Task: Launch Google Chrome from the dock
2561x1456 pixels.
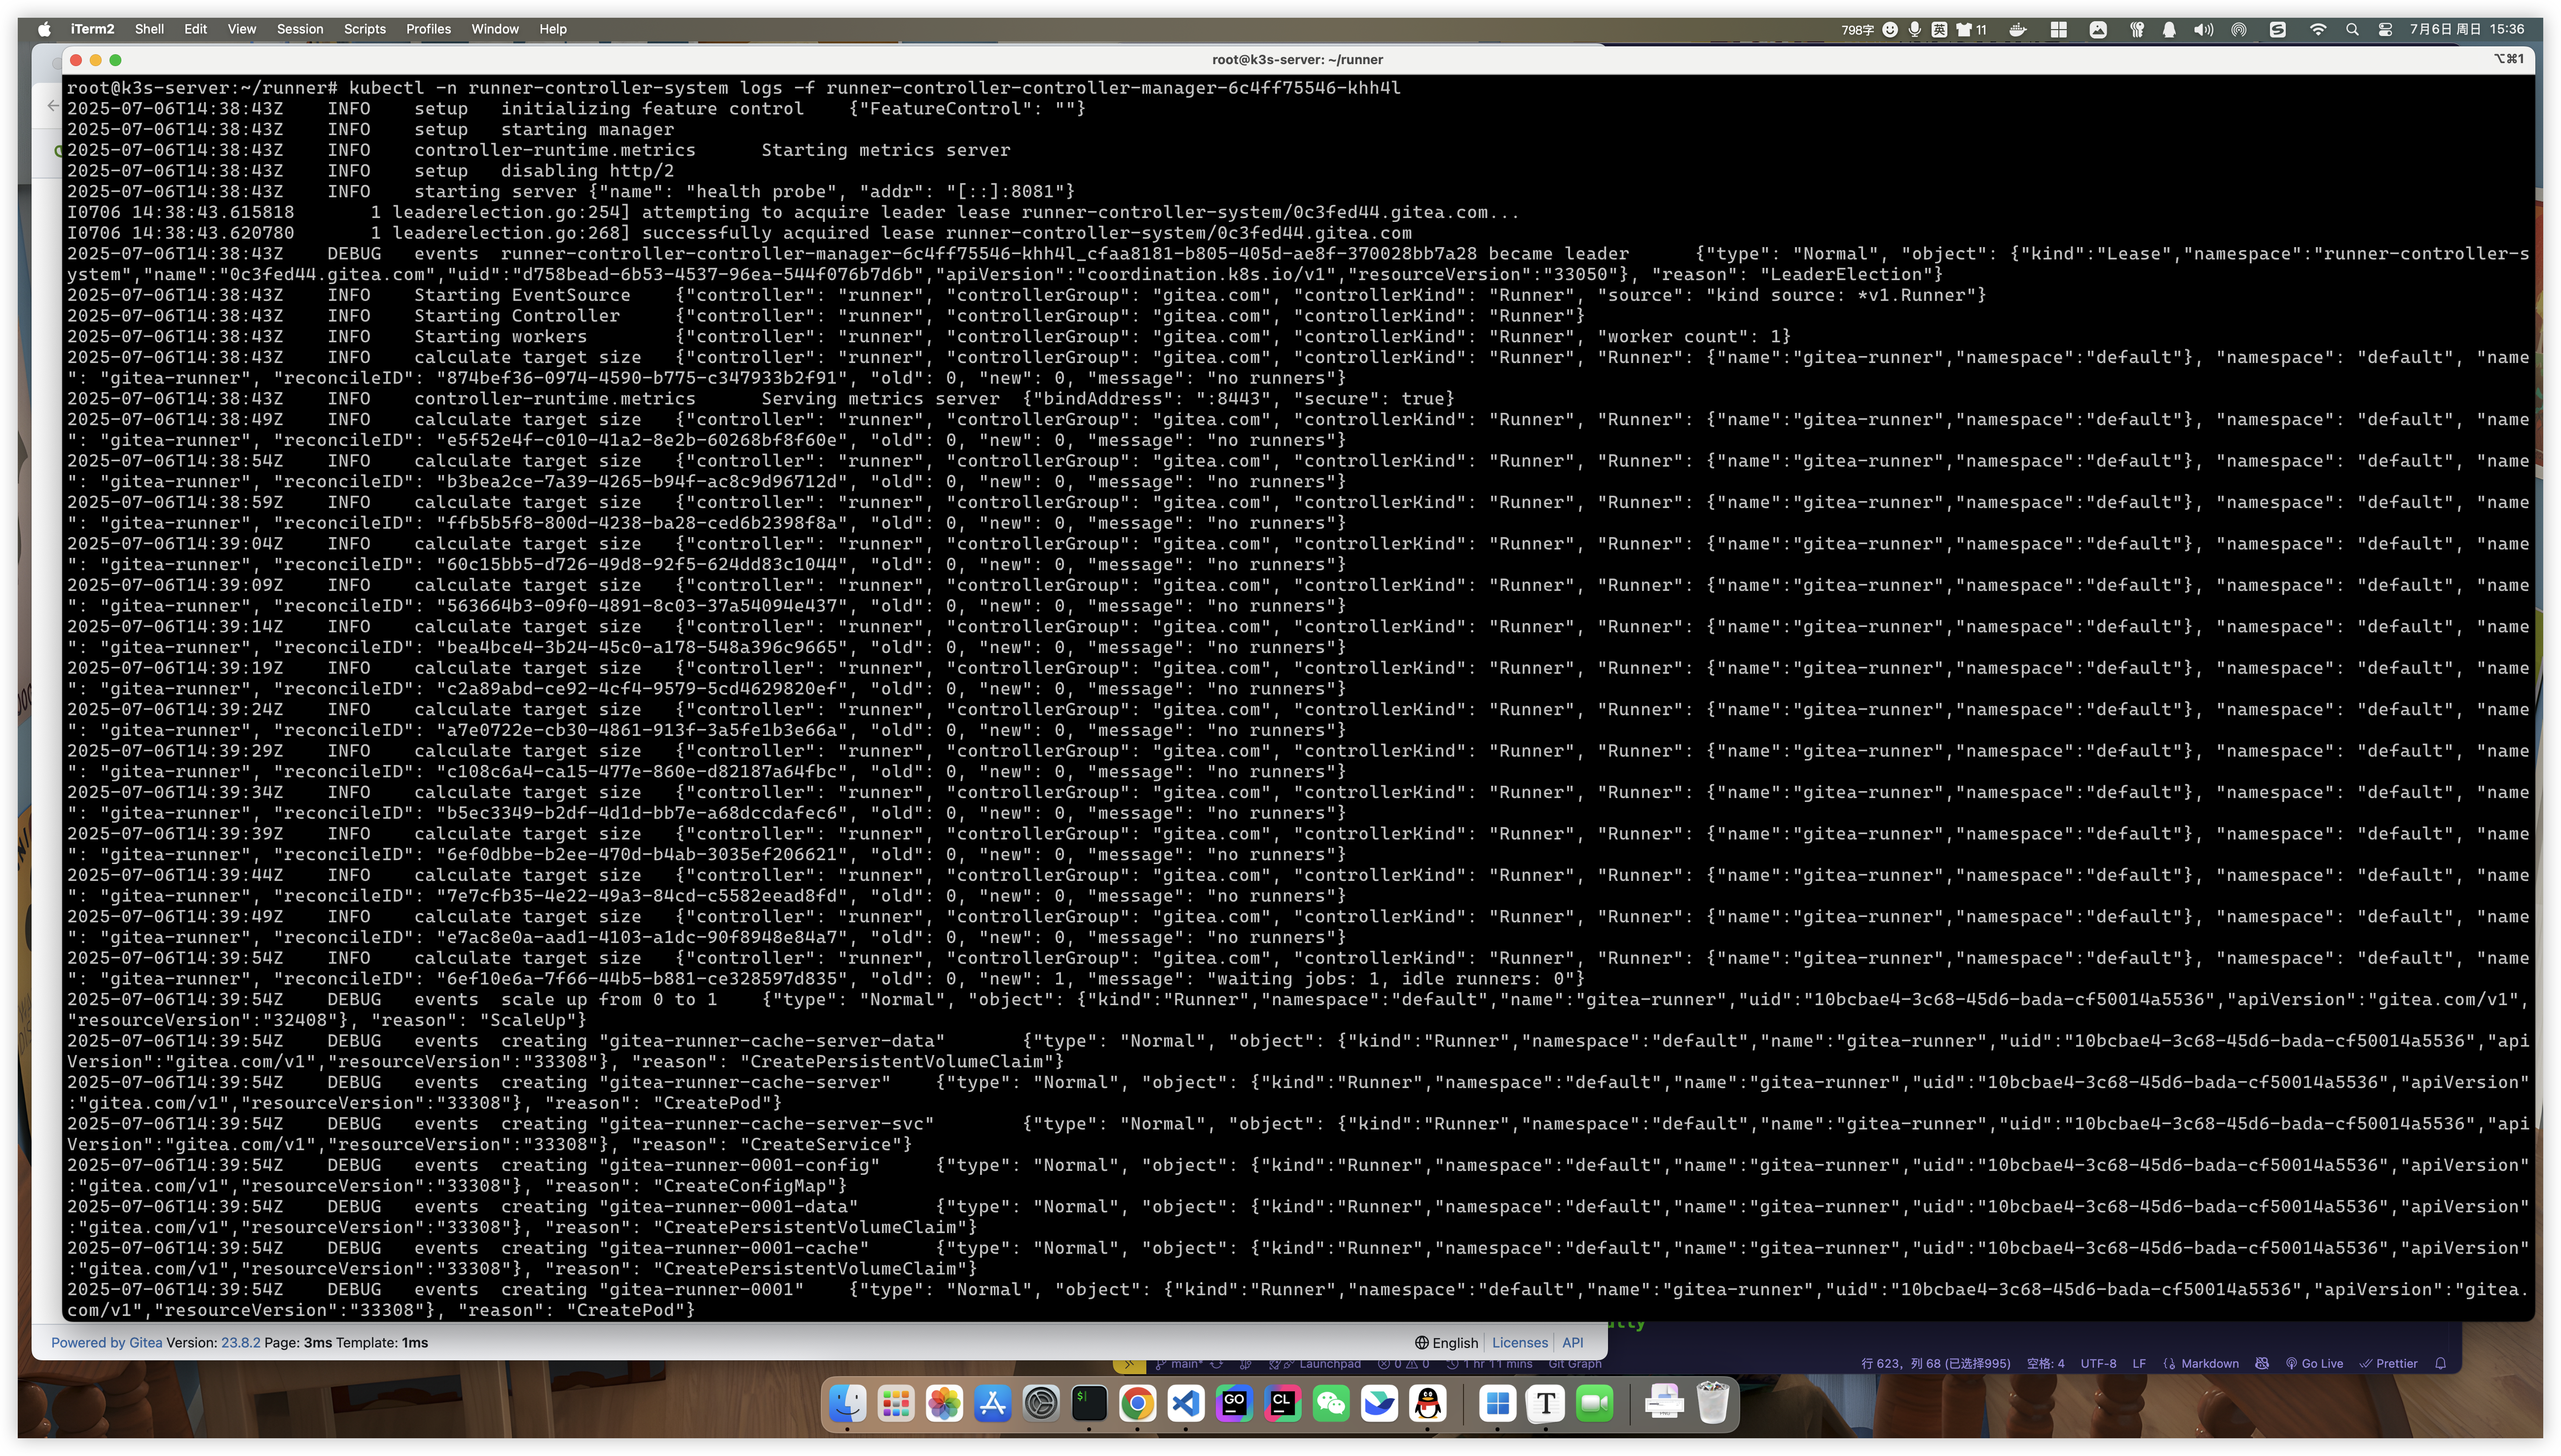Action: [x=1137, y=1403]
